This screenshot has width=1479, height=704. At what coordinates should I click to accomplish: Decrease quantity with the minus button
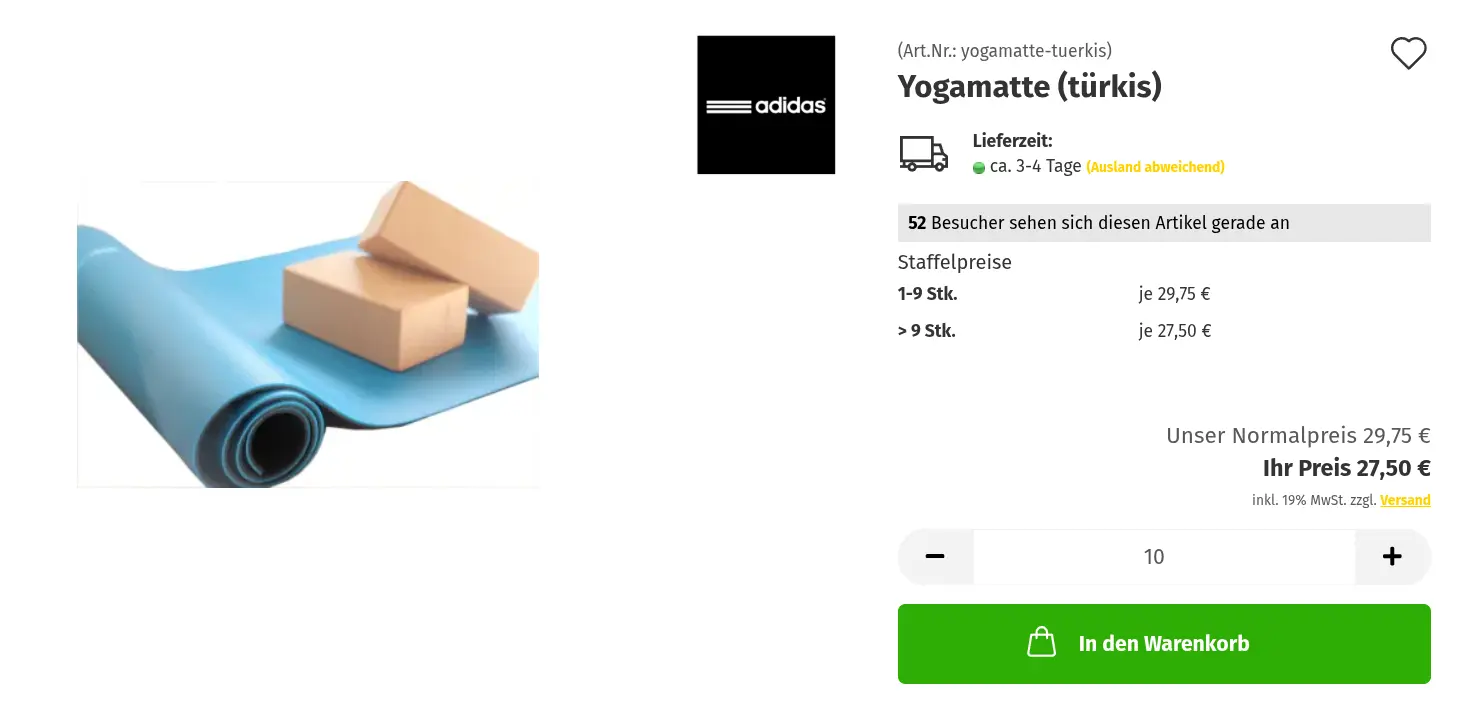(x=935, y=557)
